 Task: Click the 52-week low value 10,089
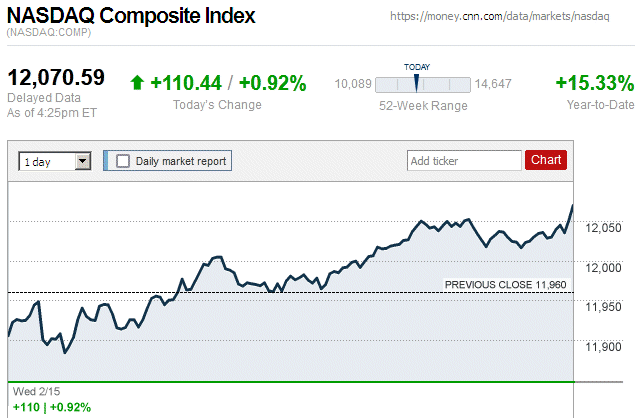pyautogui.click(x=353, y=84)
